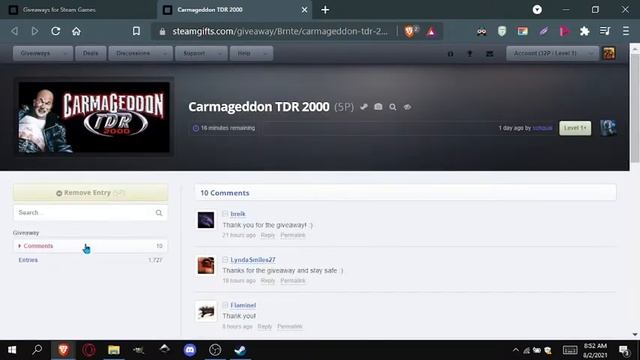The width and height of the screenshot is (640, 360).
Task: Click the shield extension icon in toolbar
Action: [x=502, y=31]
